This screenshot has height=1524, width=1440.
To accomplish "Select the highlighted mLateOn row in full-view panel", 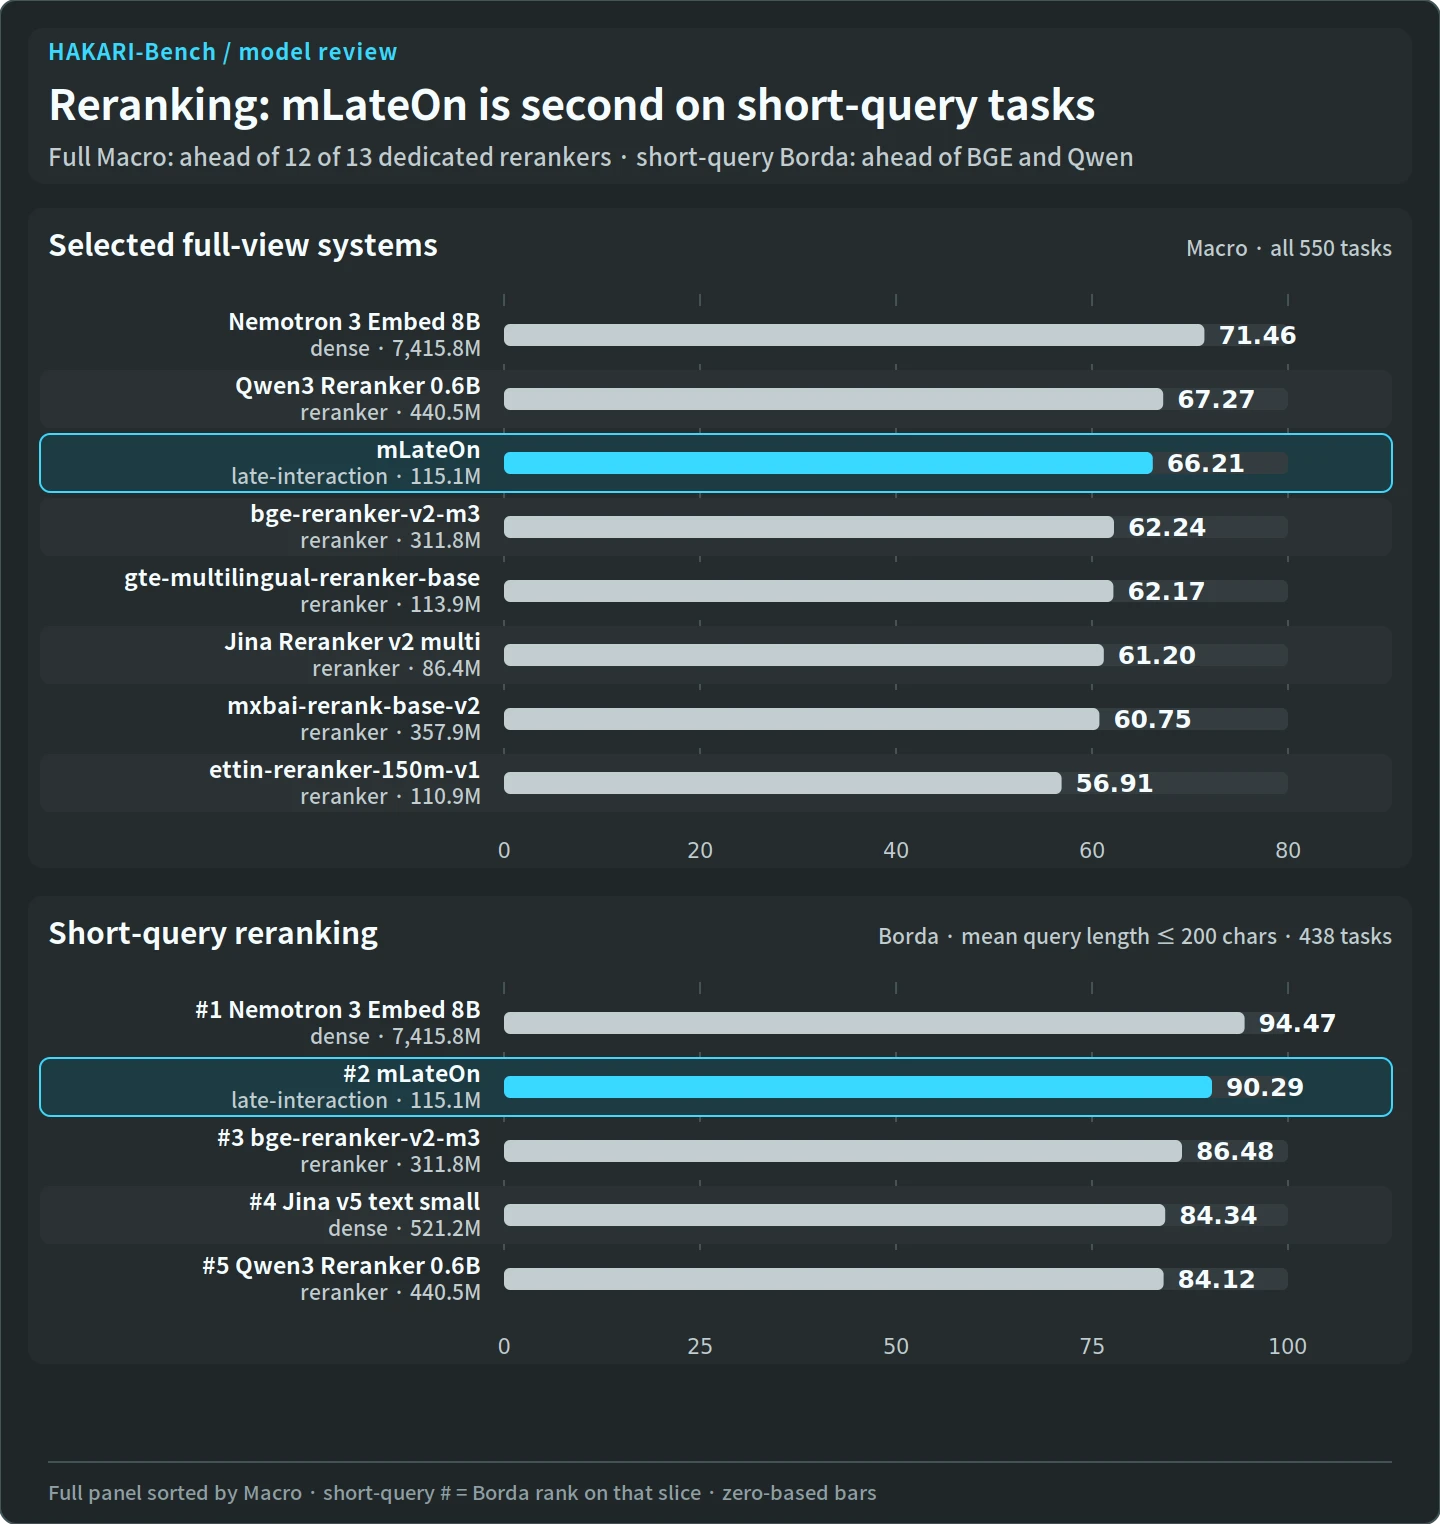I will (716, 463).
